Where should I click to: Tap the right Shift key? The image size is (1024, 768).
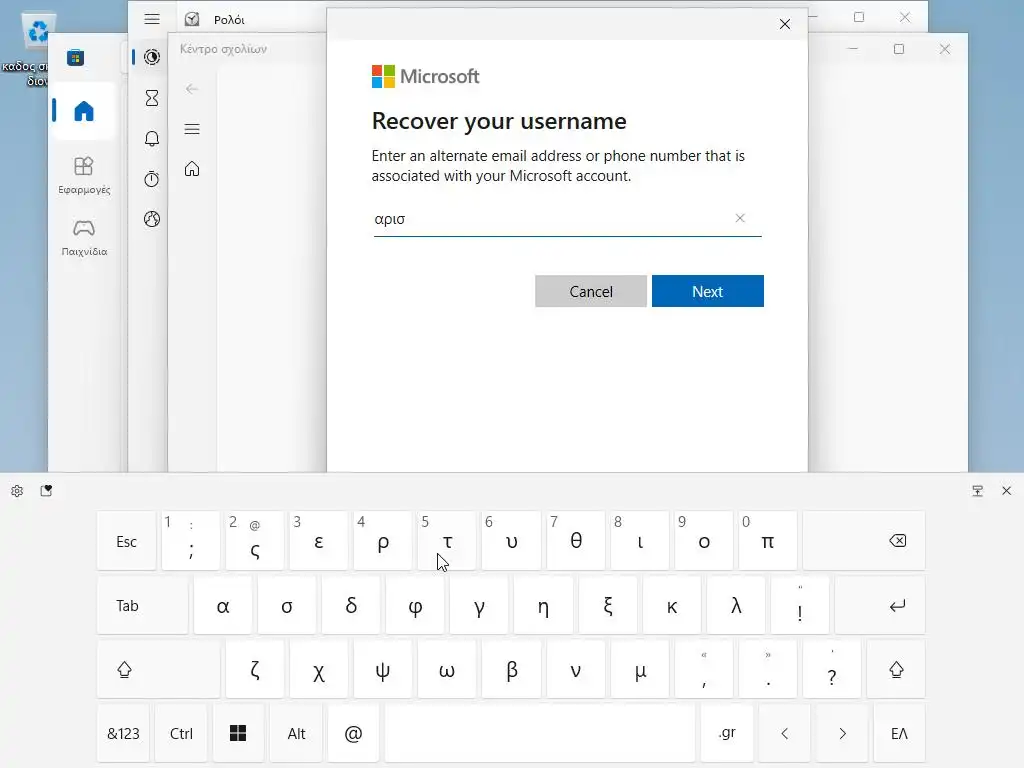896,669
